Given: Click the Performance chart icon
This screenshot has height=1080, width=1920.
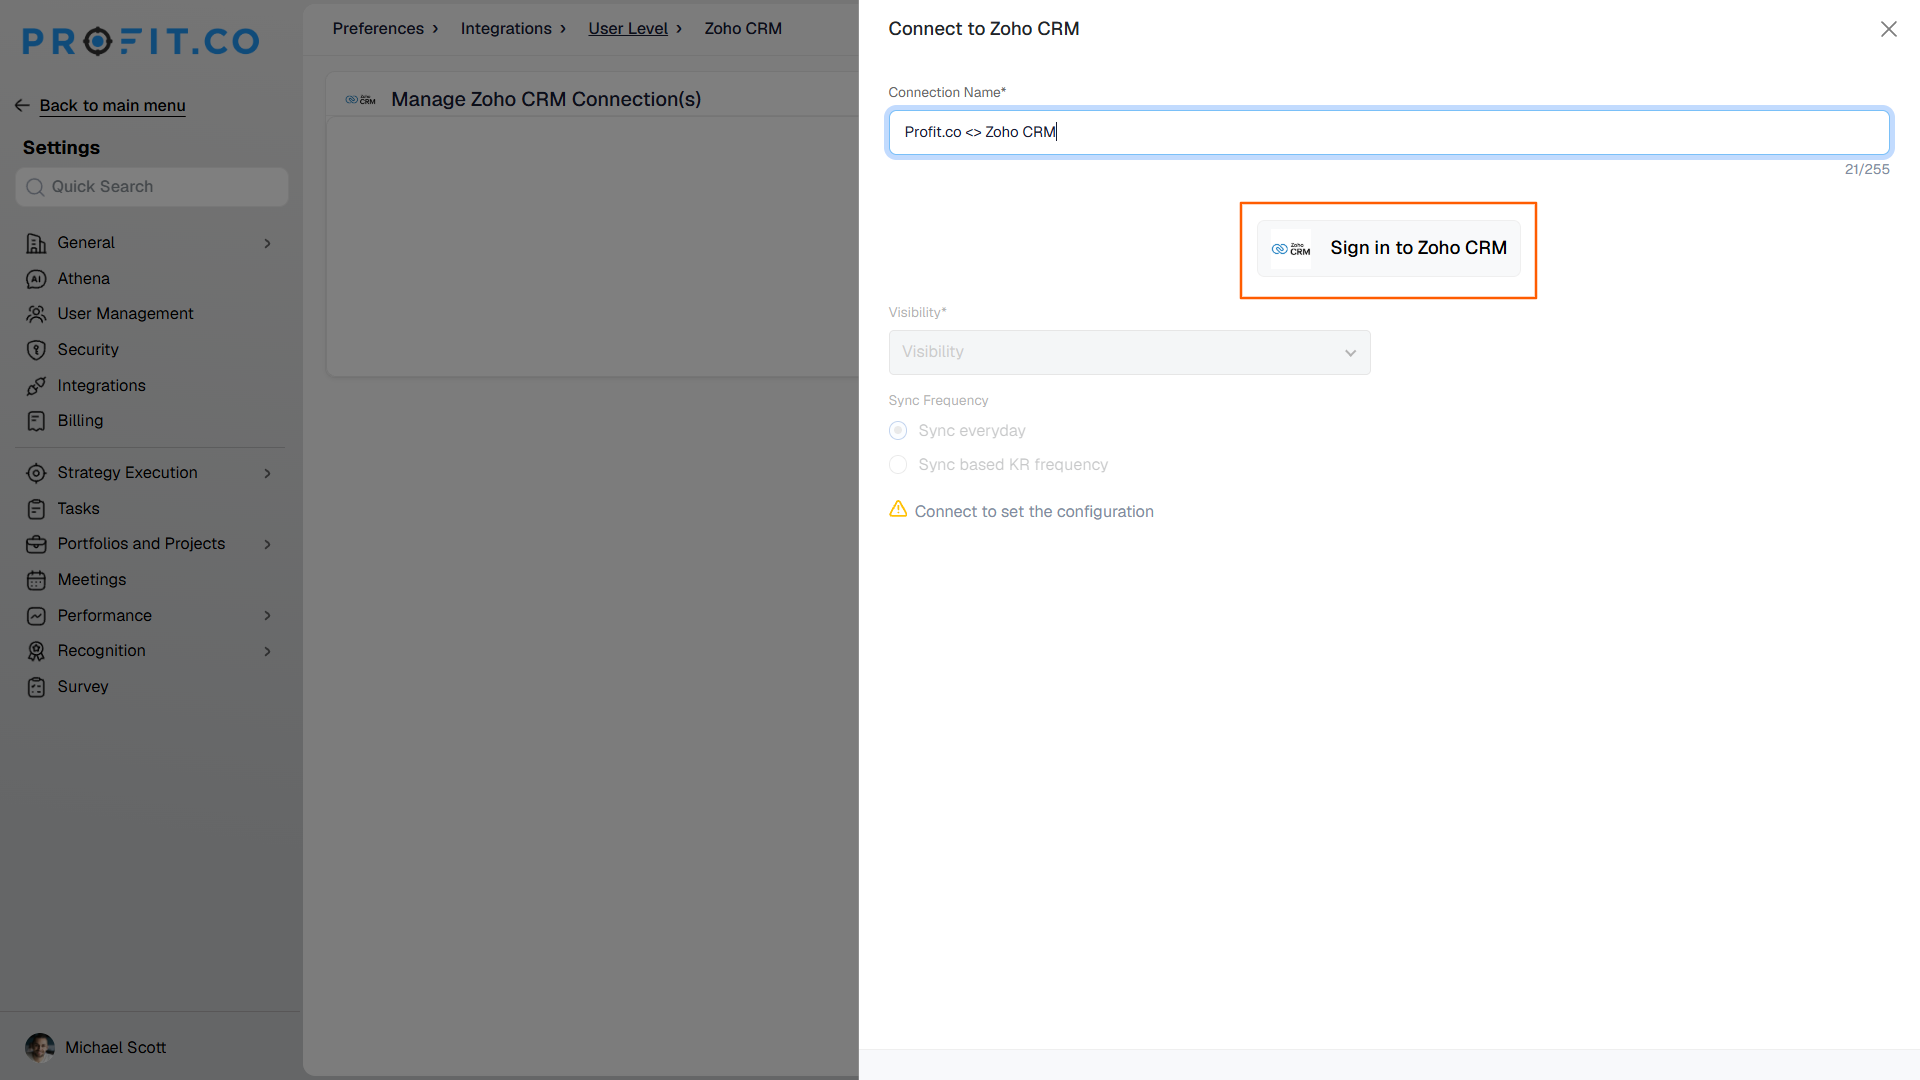Looking at the screenshot, I should tap(36, 616).
